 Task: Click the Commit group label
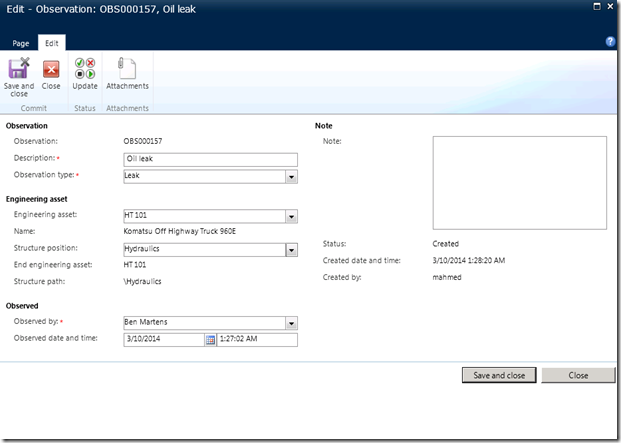(34, 108)
